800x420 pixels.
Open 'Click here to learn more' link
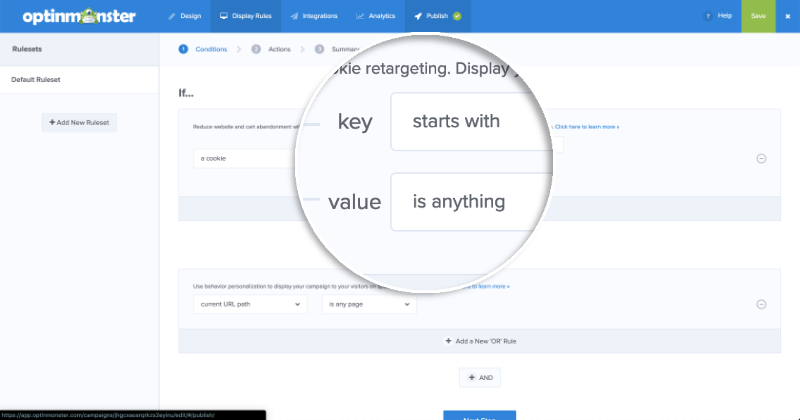coord(587,127)
